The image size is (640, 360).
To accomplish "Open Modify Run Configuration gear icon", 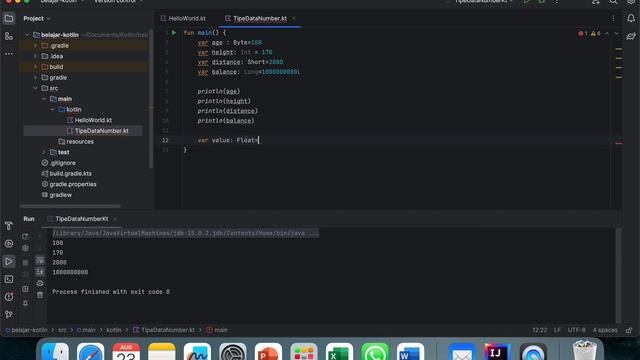I will pos(25,248).
